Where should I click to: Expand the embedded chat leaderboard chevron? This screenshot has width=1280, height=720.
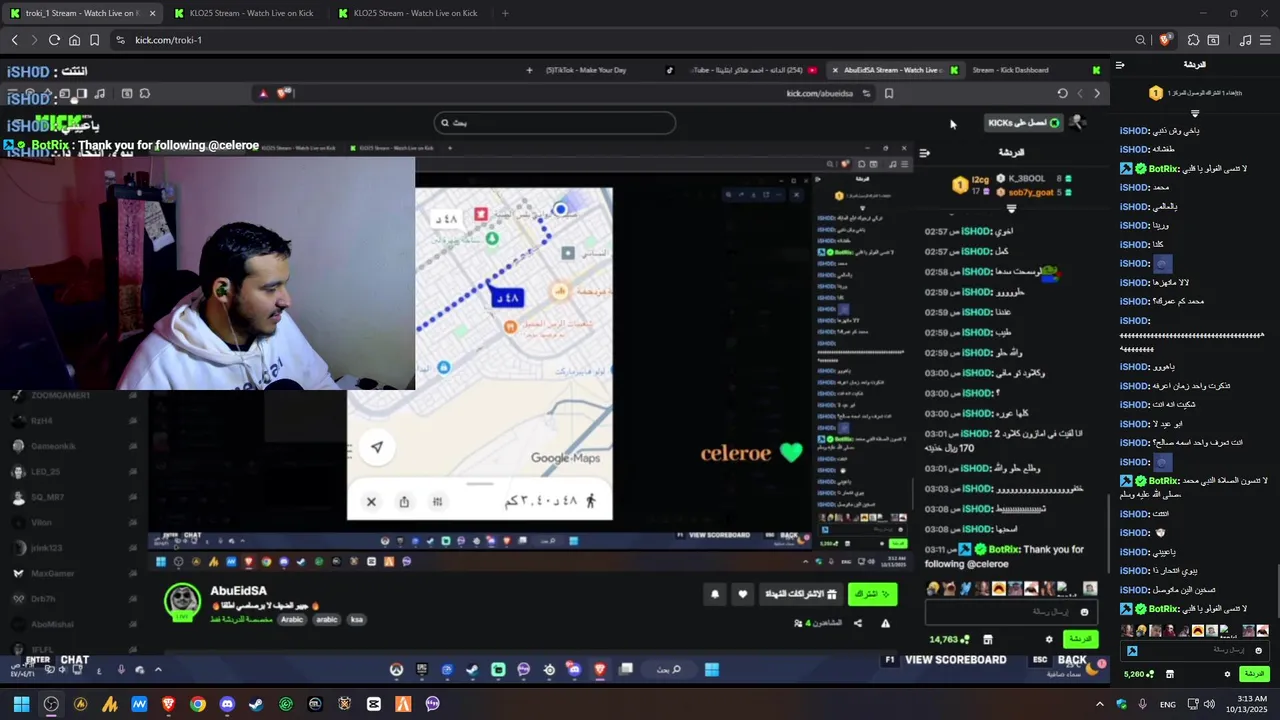point(1011,209)
